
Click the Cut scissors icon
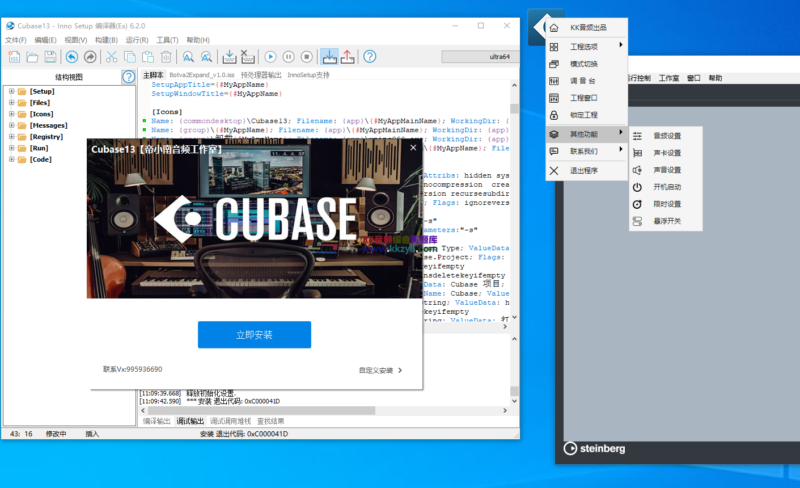click(112, 57)
